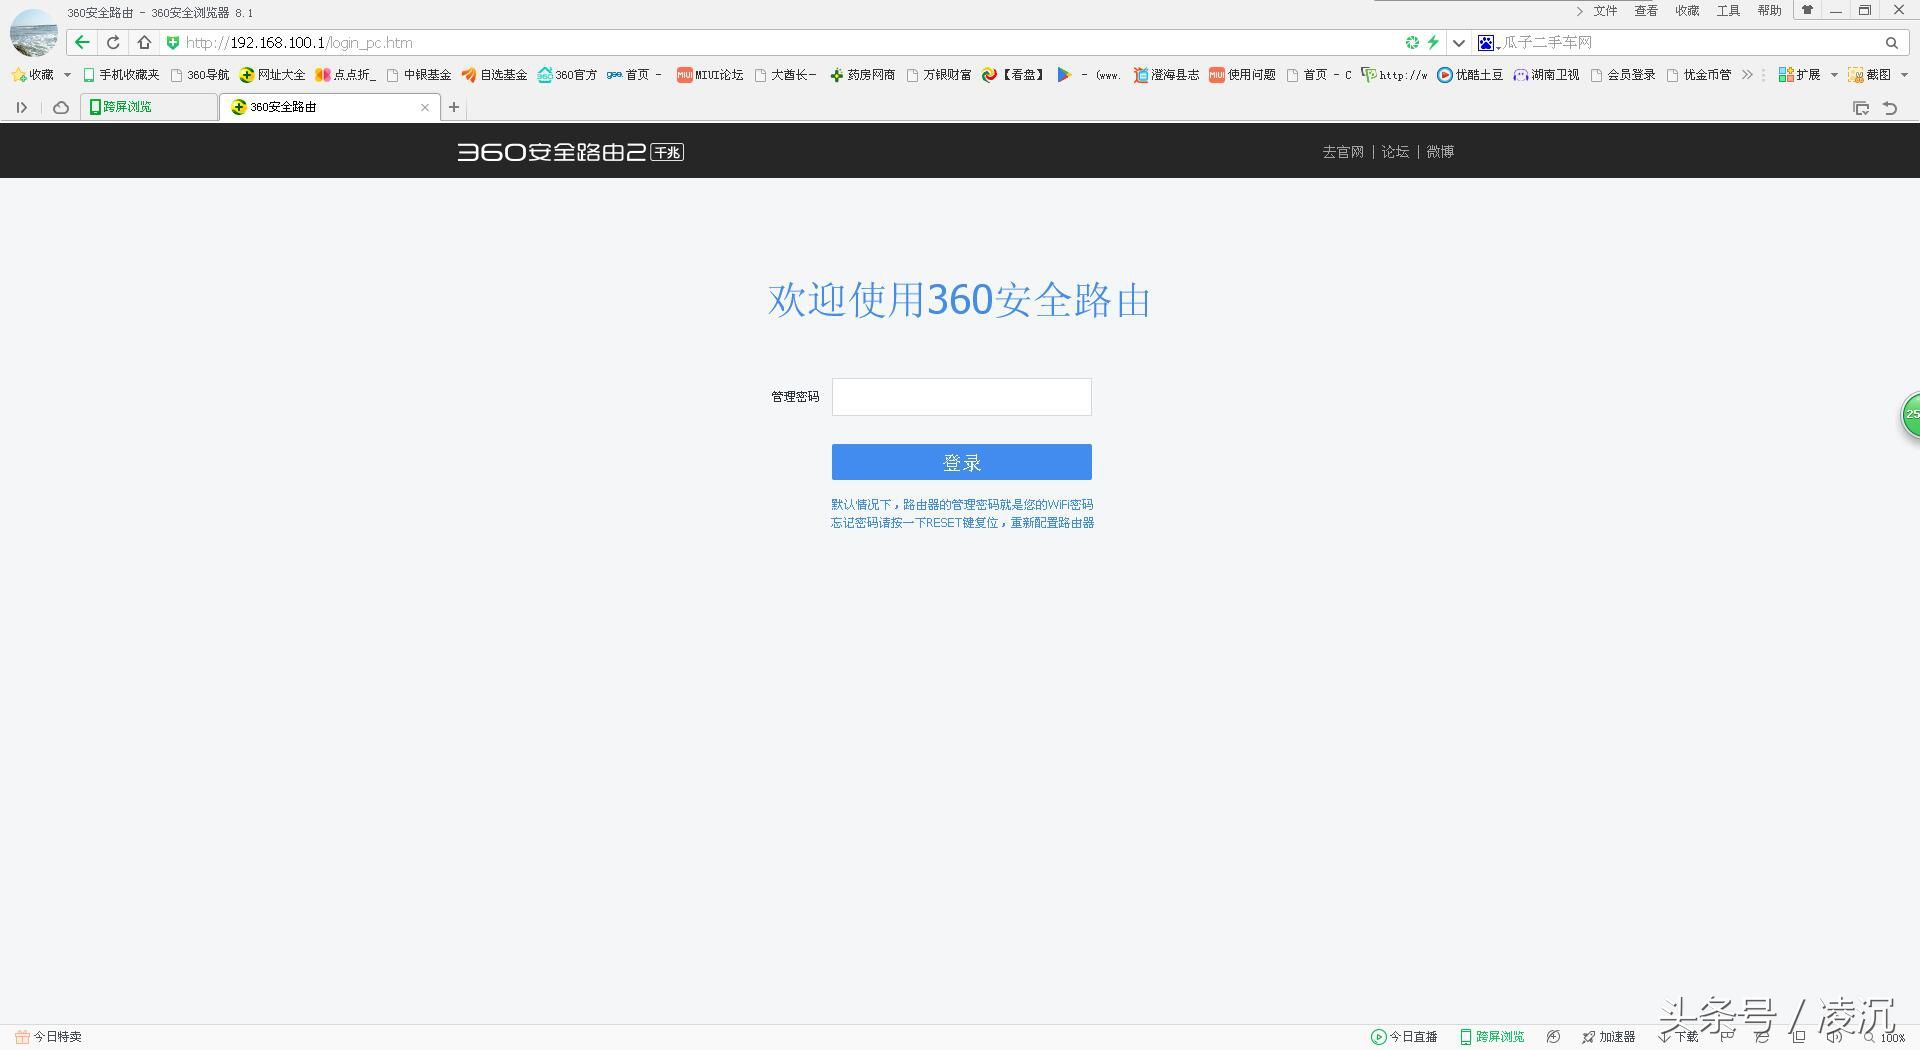Open 点点折_ bookmark
This screenshot has height=1050, width=1920.
tap(346, 74)
